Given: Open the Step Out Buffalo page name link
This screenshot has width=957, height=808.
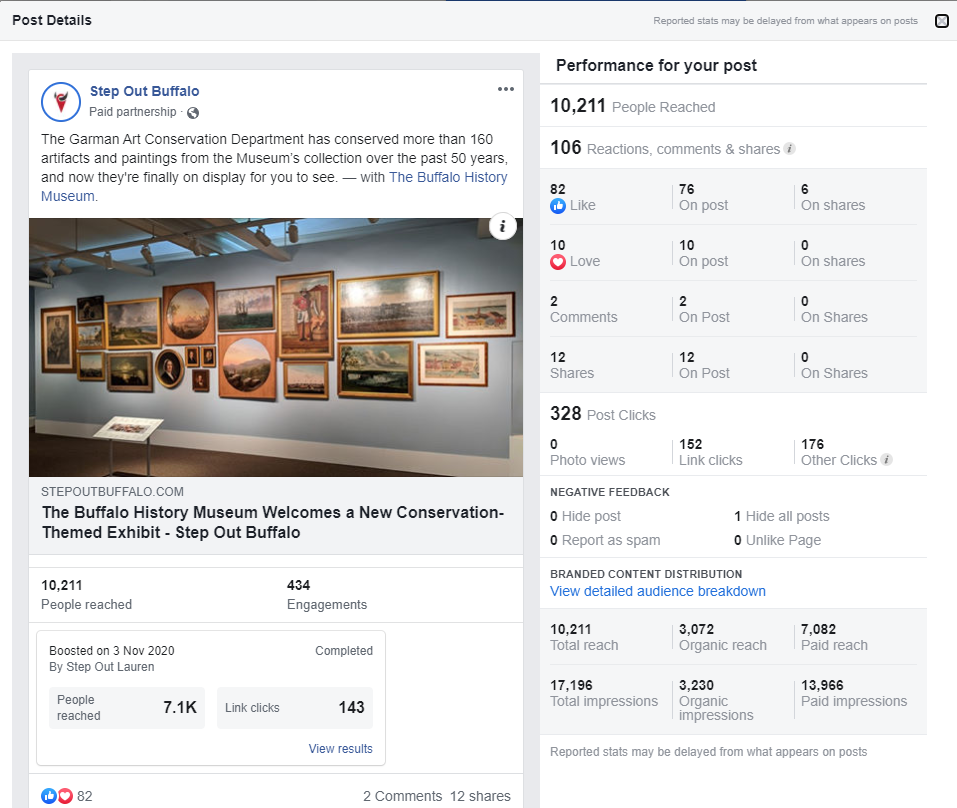Looking at the screenshot, I should 145,91.
